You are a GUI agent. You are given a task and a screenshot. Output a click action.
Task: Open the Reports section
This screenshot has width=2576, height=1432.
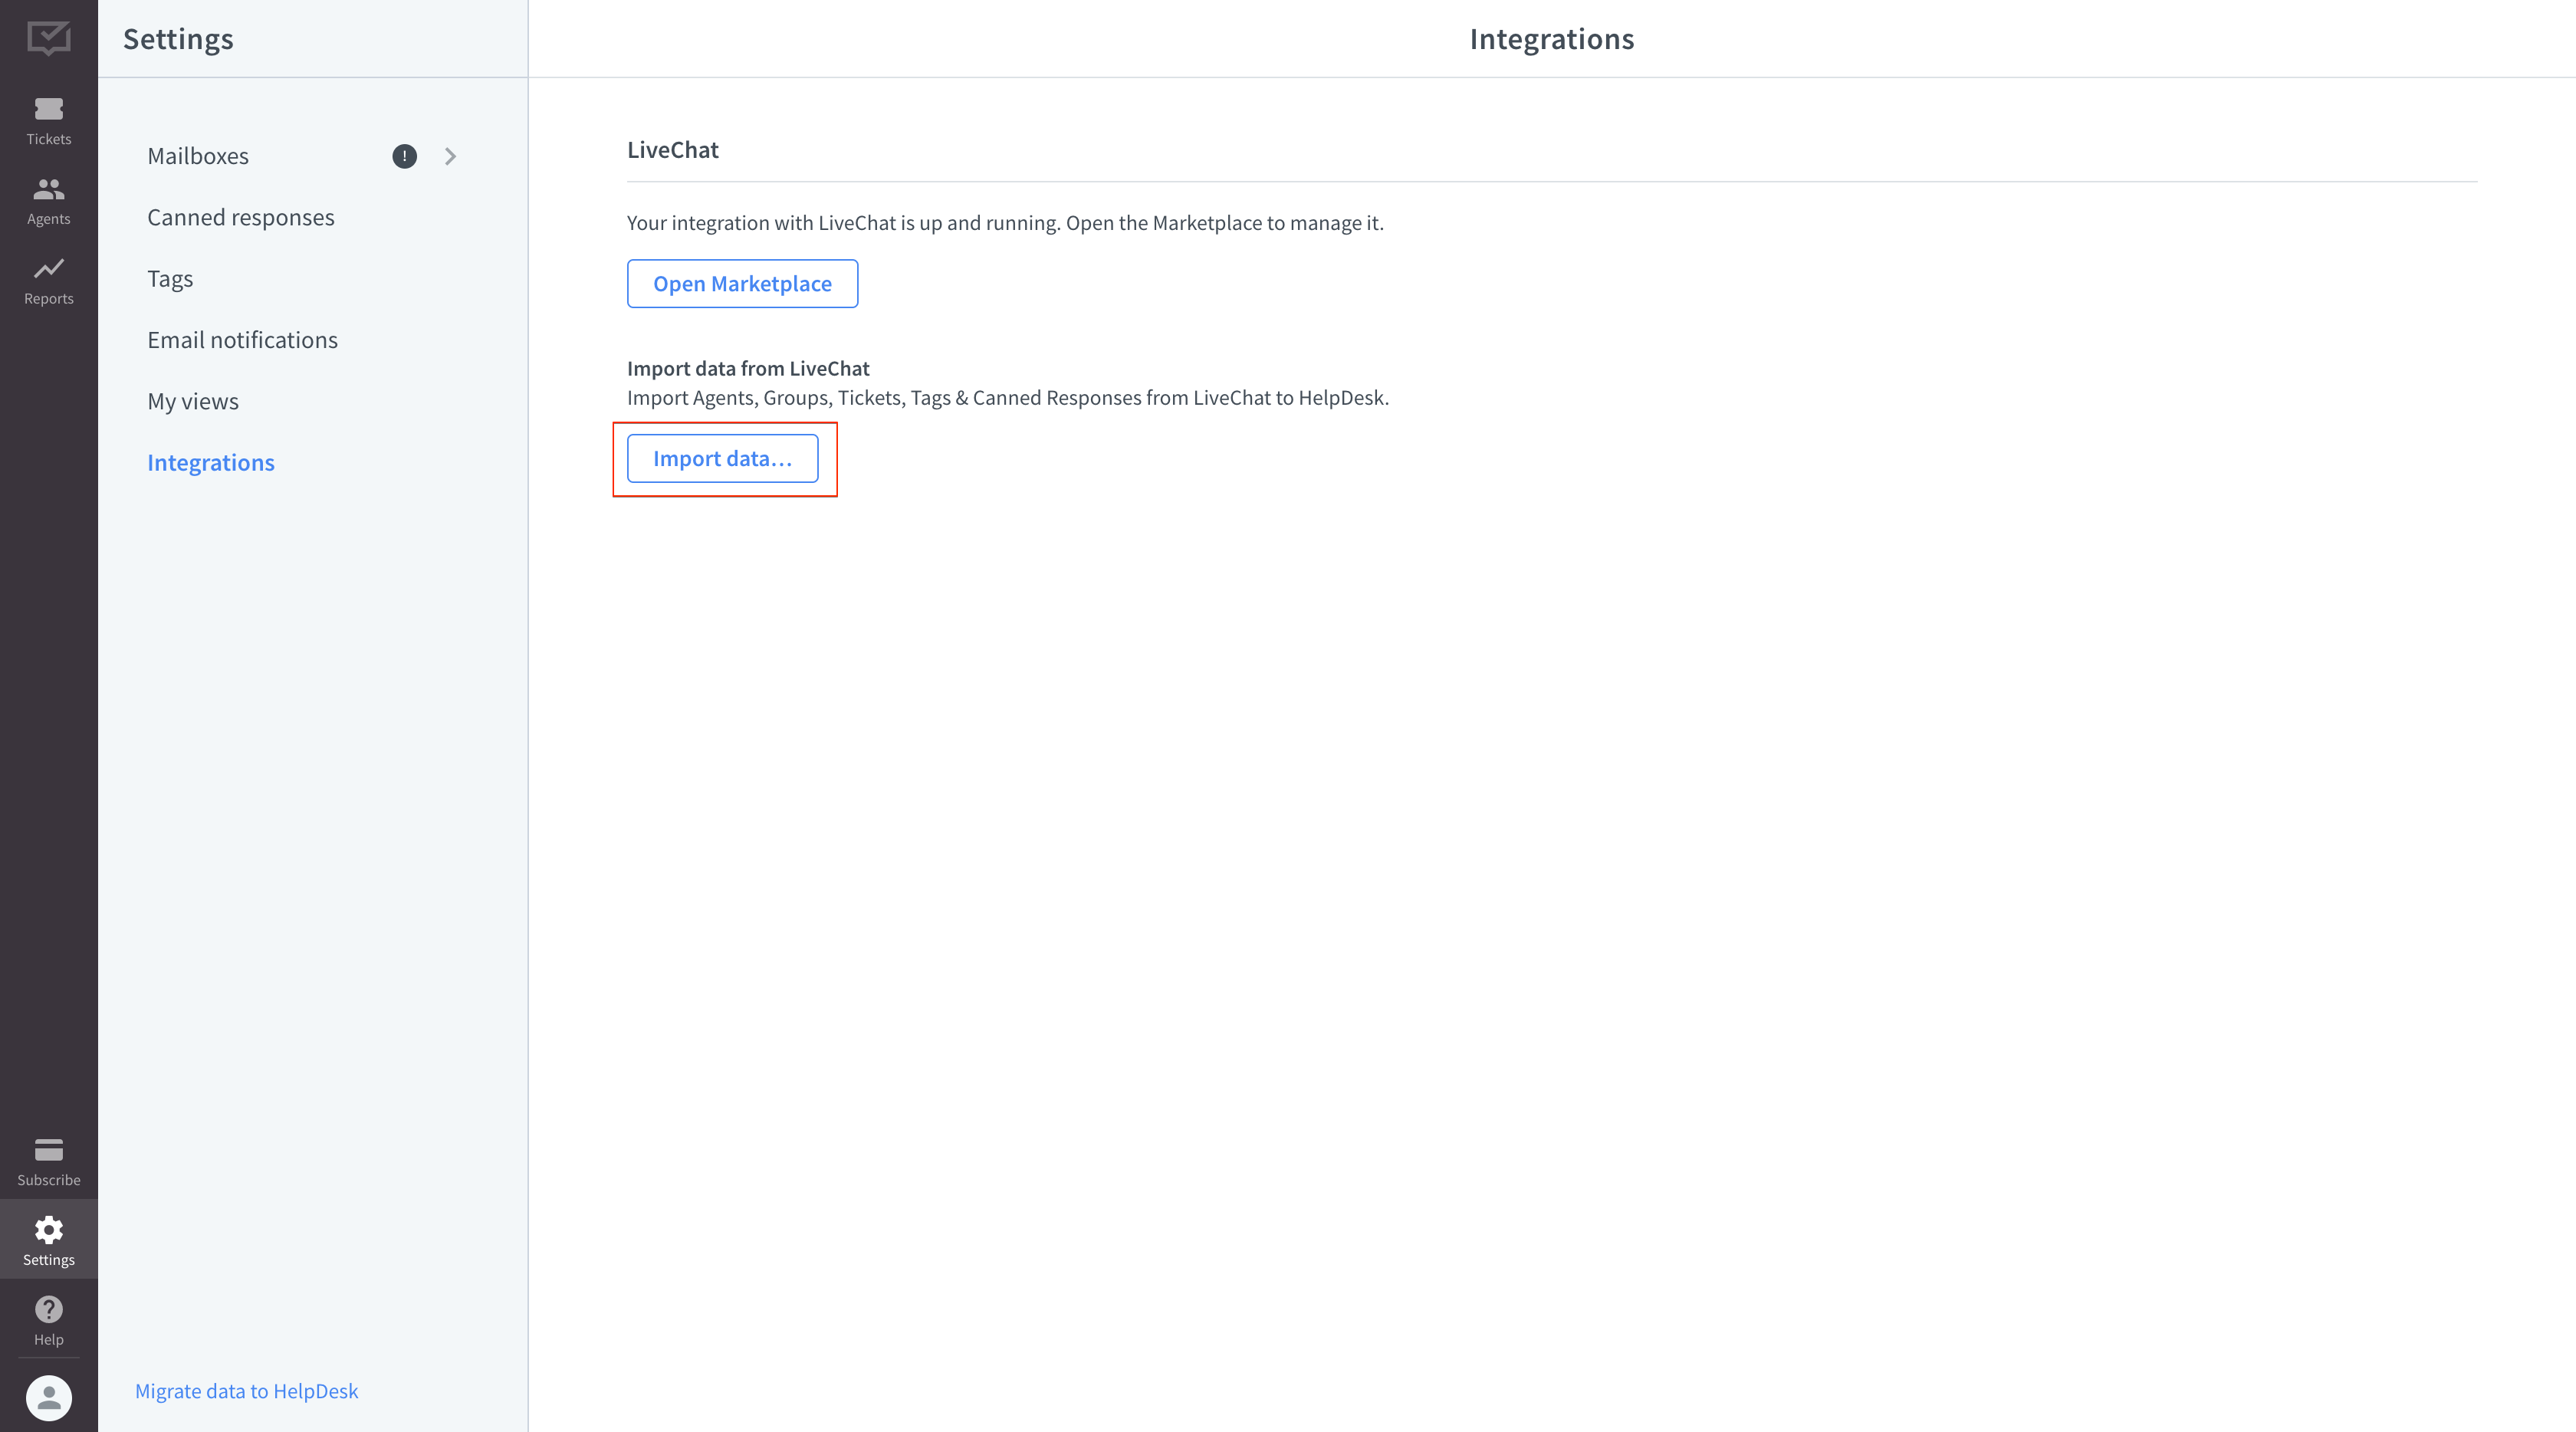(49, 280)
